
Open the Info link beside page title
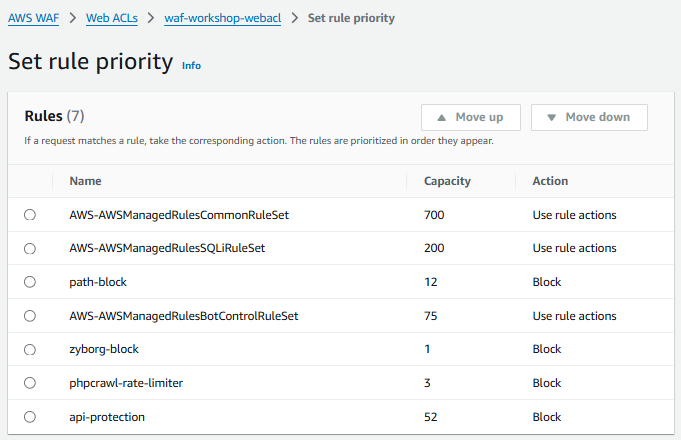191,66
